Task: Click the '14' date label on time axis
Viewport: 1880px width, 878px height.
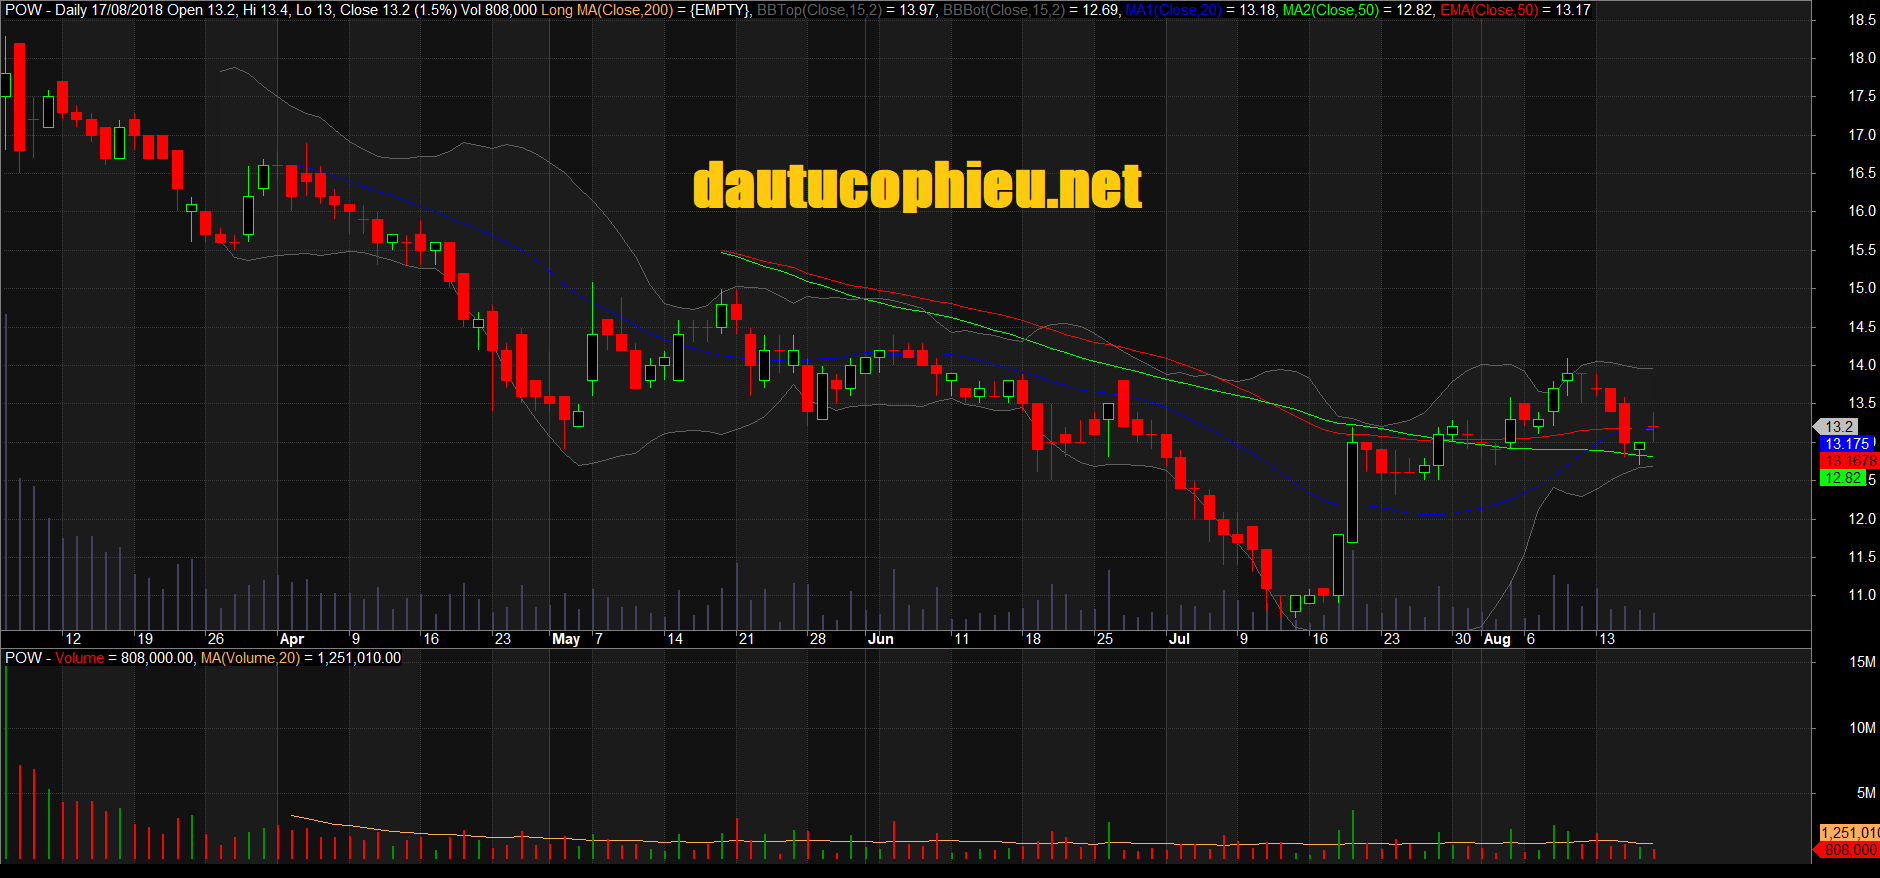Action: 675,639
